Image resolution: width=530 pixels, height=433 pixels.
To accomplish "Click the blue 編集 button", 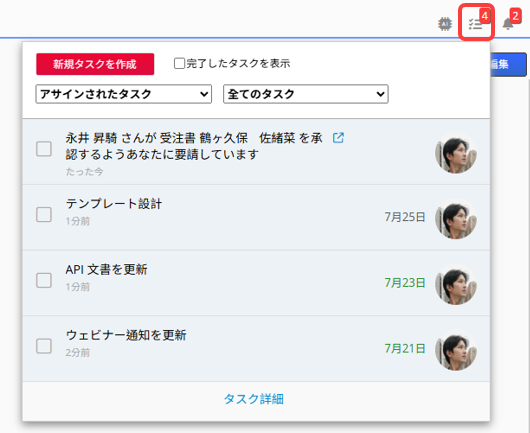I will pyautogui.click(x=508, y=64).
